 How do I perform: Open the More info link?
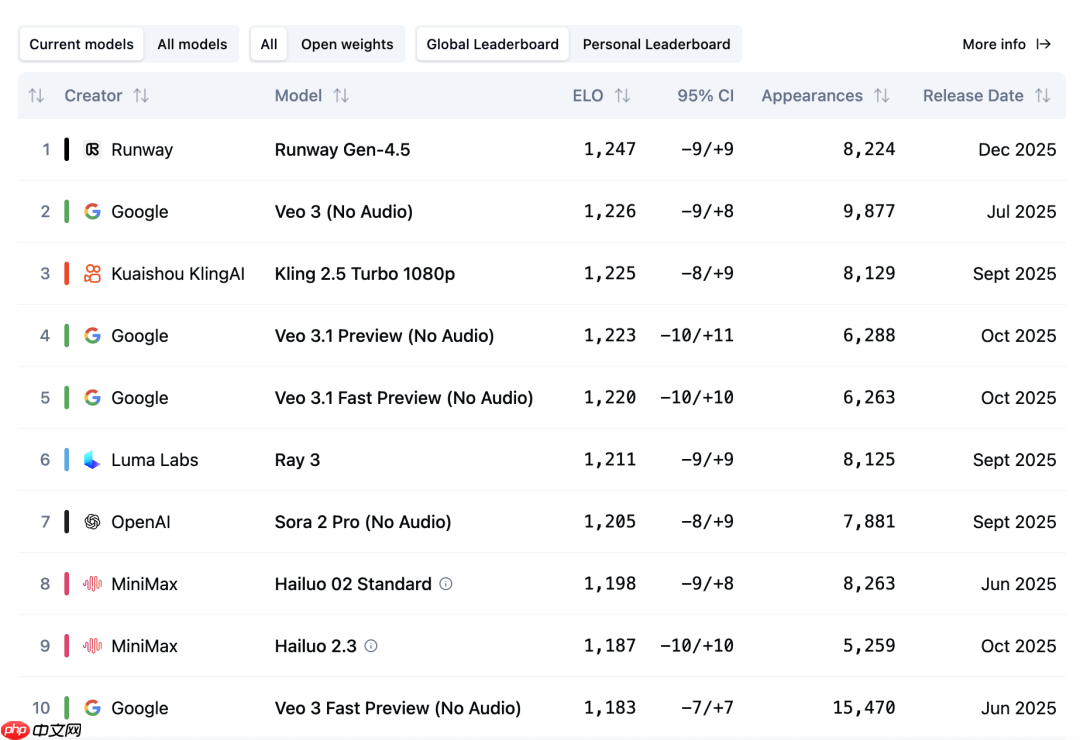pos(1006,44)
